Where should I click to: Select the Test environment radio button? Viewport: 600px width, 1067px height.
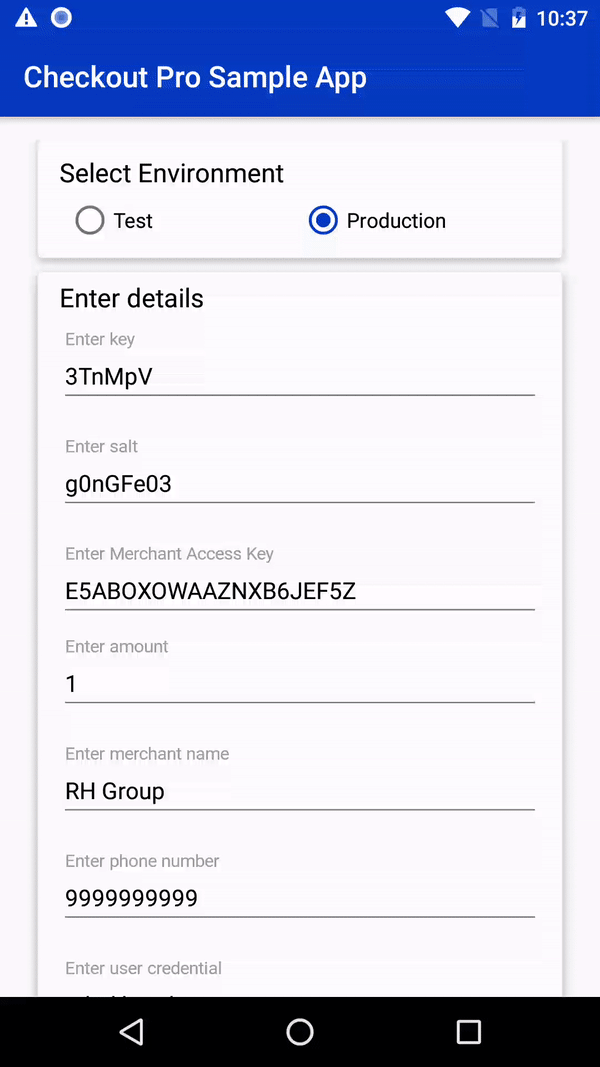90,220
